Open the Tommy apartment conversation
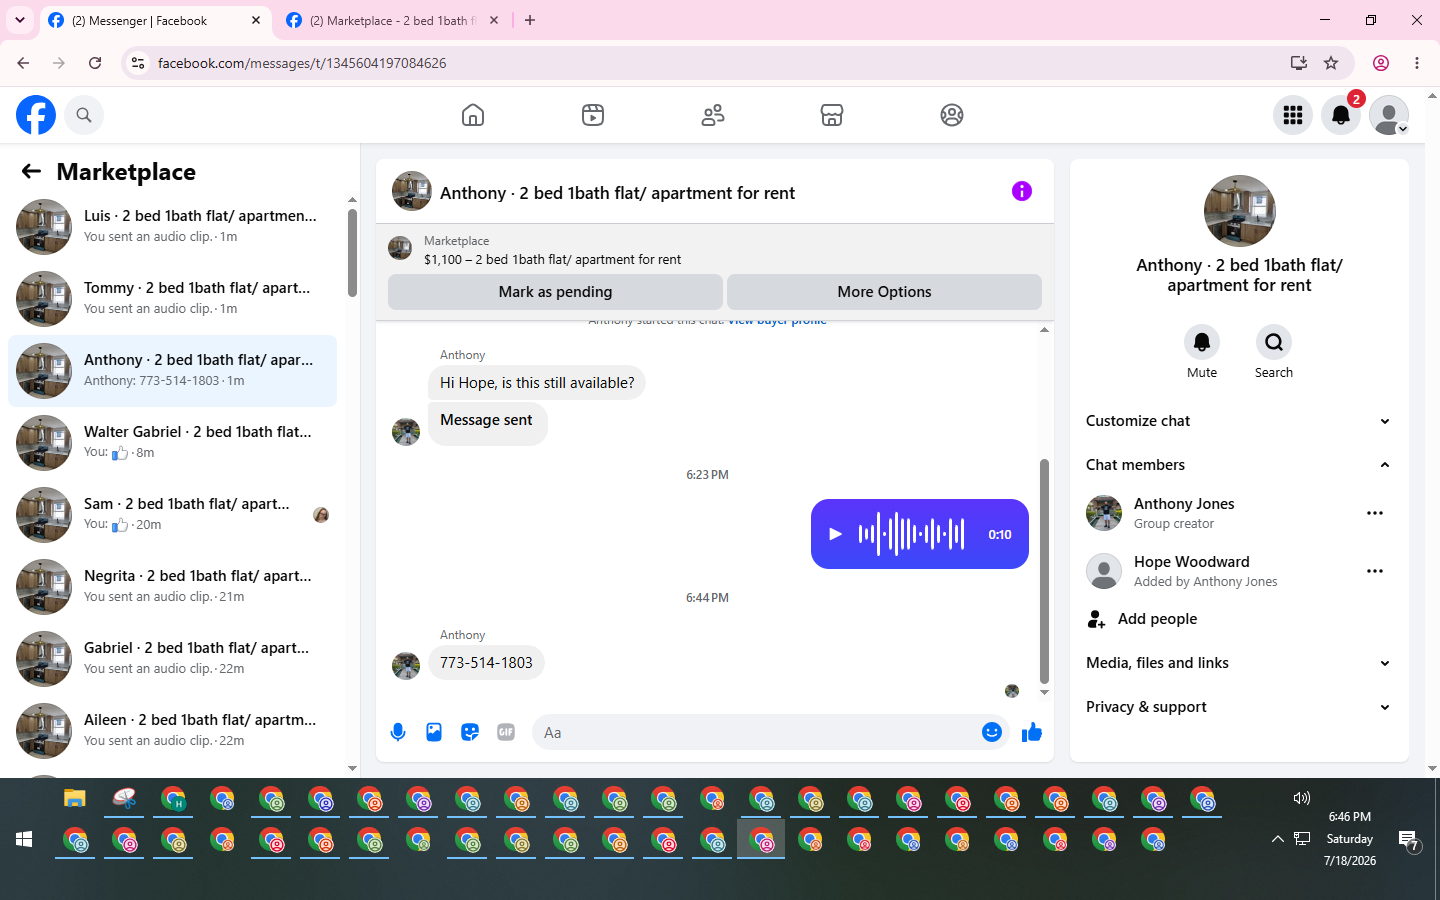1440x900 pixels. tap(172, 299)
